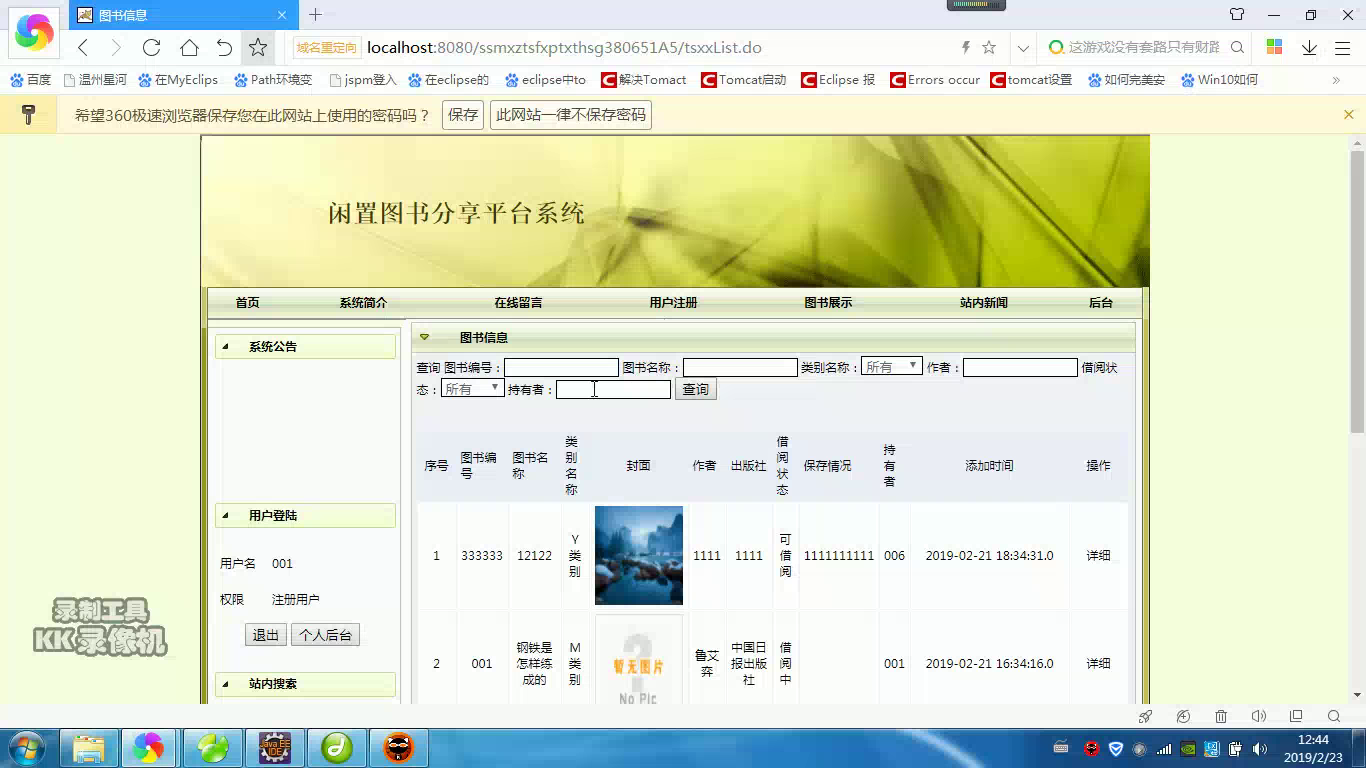Click the cover thumbnail of book 12122
Image resolution: width=1366 pixels, height=768 pixels.
pos(639,555)
